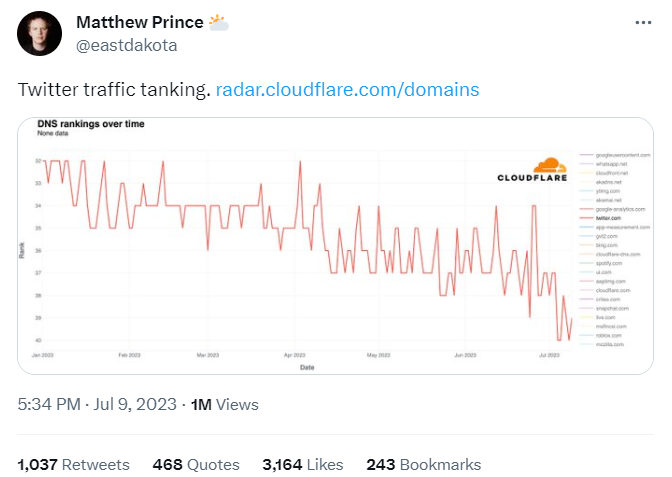This screenshot has height=477, width=672.
Task: Open the @eastdakota profile handle
Action: (x=126, y=45)
